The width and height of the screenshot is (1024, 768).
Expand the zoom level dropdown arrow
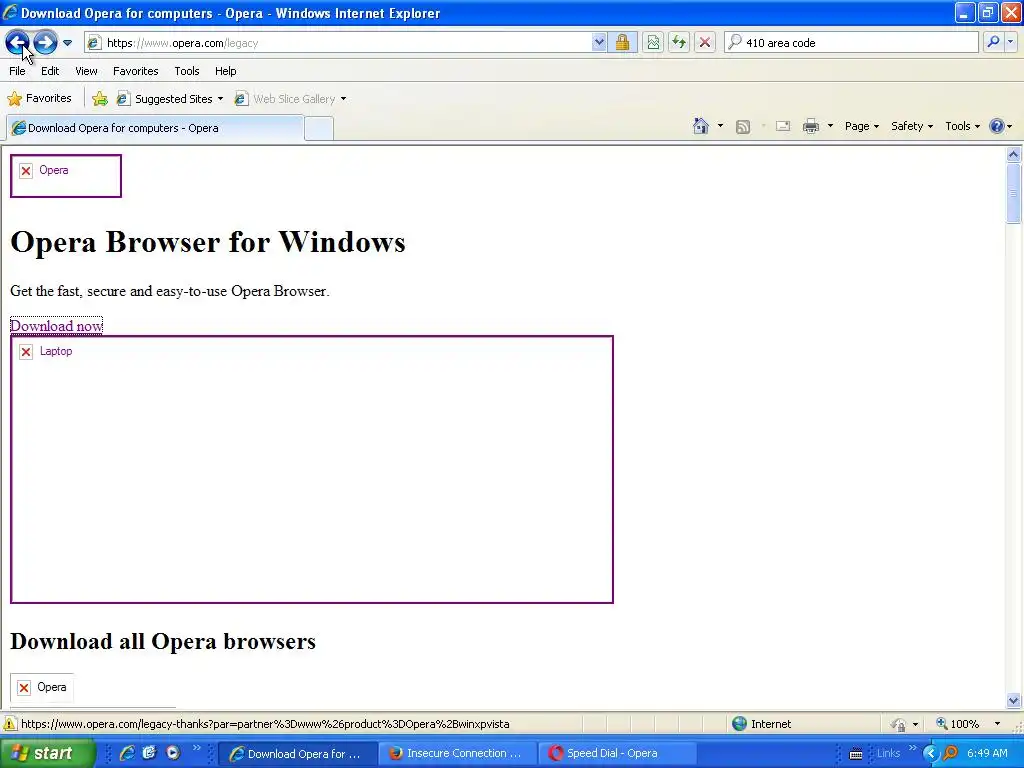[997, 724]
